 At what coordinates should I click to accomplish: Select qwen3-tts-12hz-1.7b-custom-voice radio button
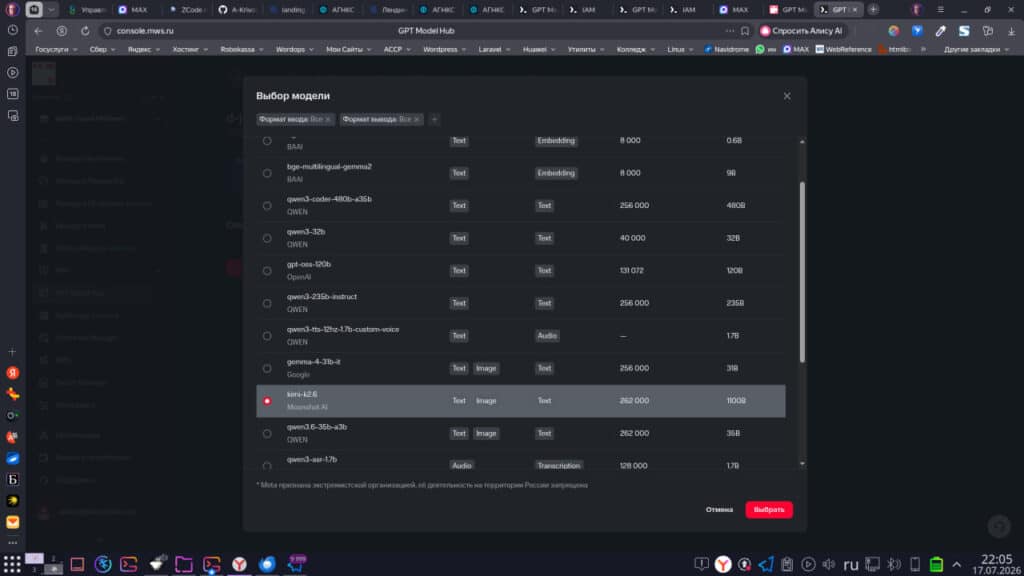[267, 336]
